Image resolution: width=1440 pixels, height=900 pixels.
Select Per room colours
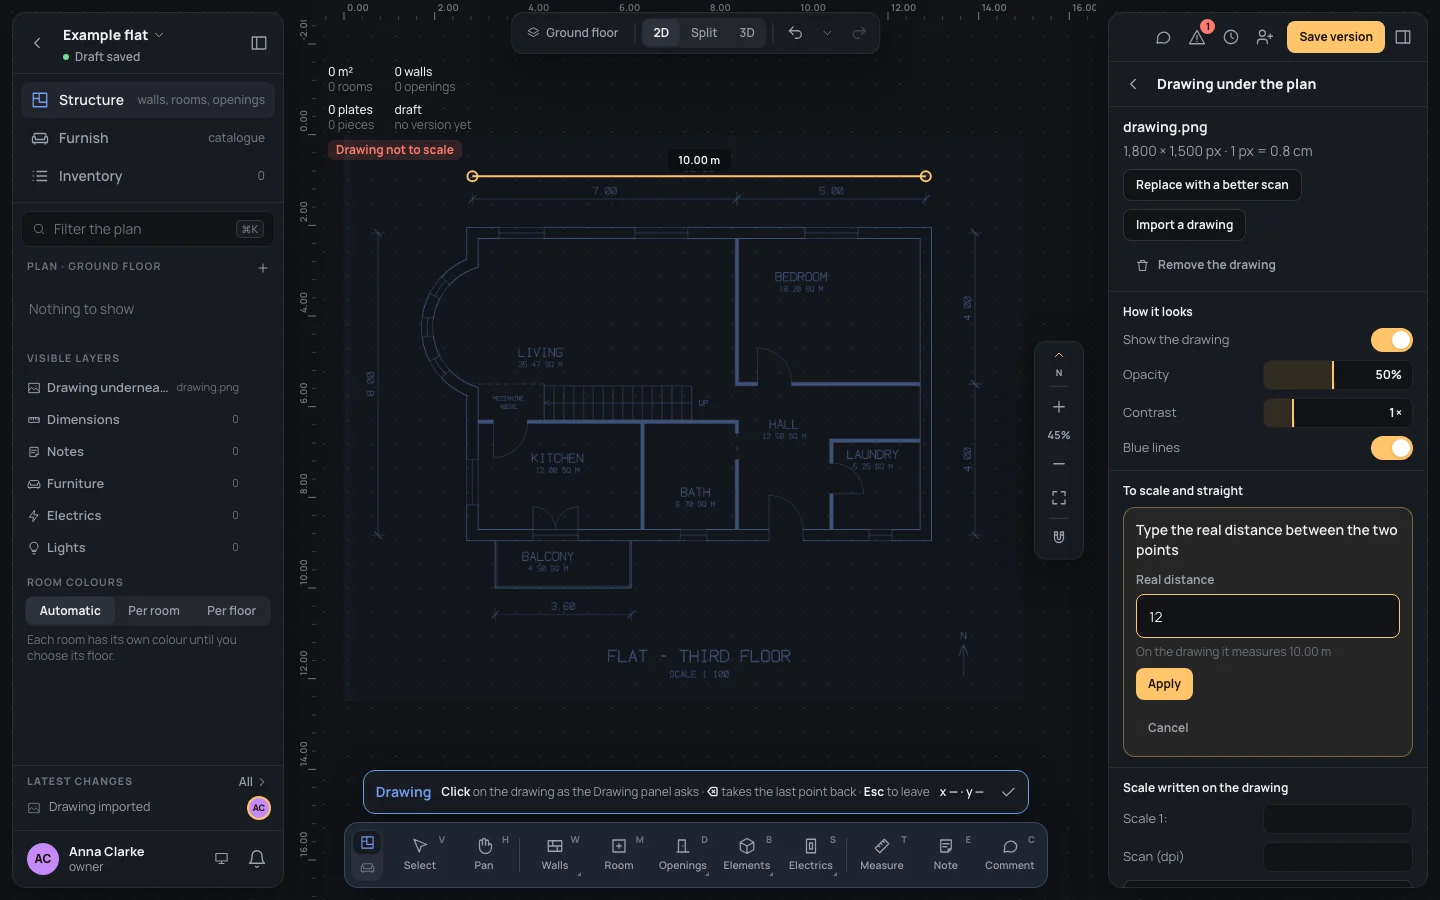tap(154, 611)
